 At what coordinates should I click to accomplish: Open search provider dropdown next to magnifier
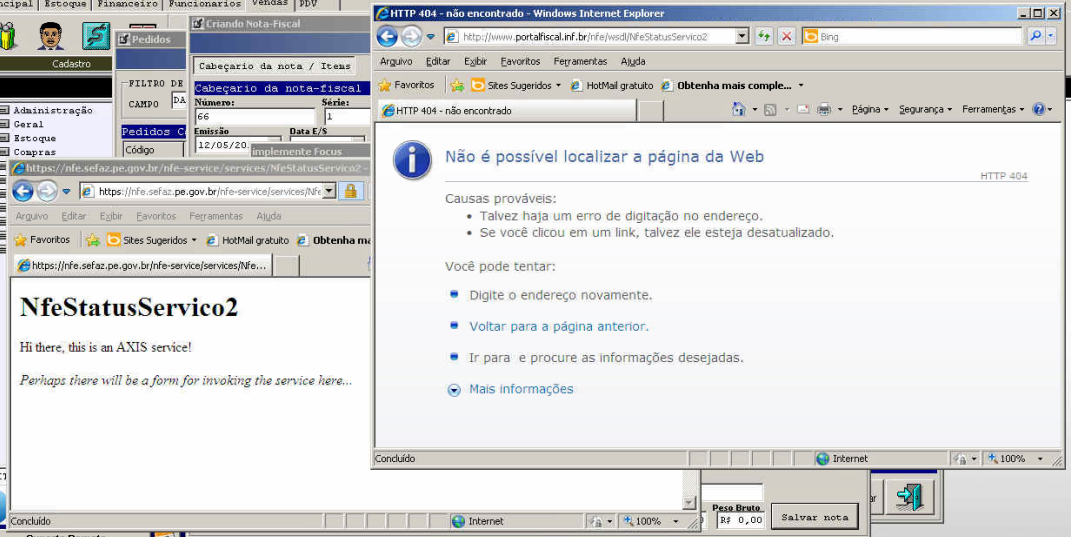[x=1052, y=36]
